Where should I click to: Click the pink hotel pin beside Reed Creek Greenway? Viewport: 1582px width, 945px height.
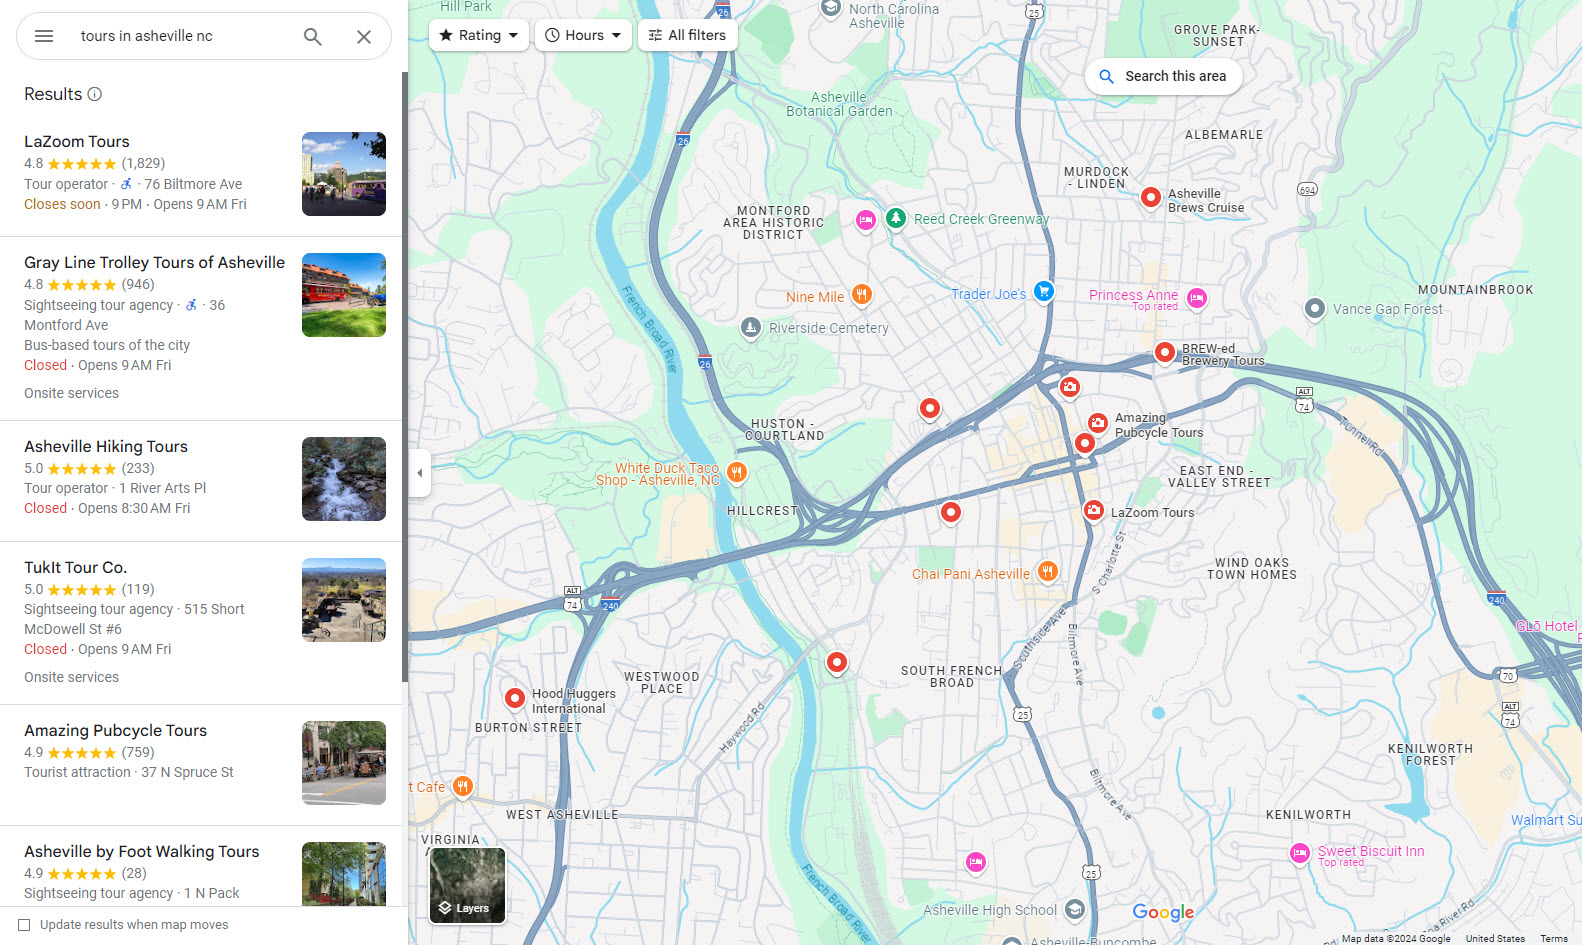pyautogui.click(x=866, y=220)
